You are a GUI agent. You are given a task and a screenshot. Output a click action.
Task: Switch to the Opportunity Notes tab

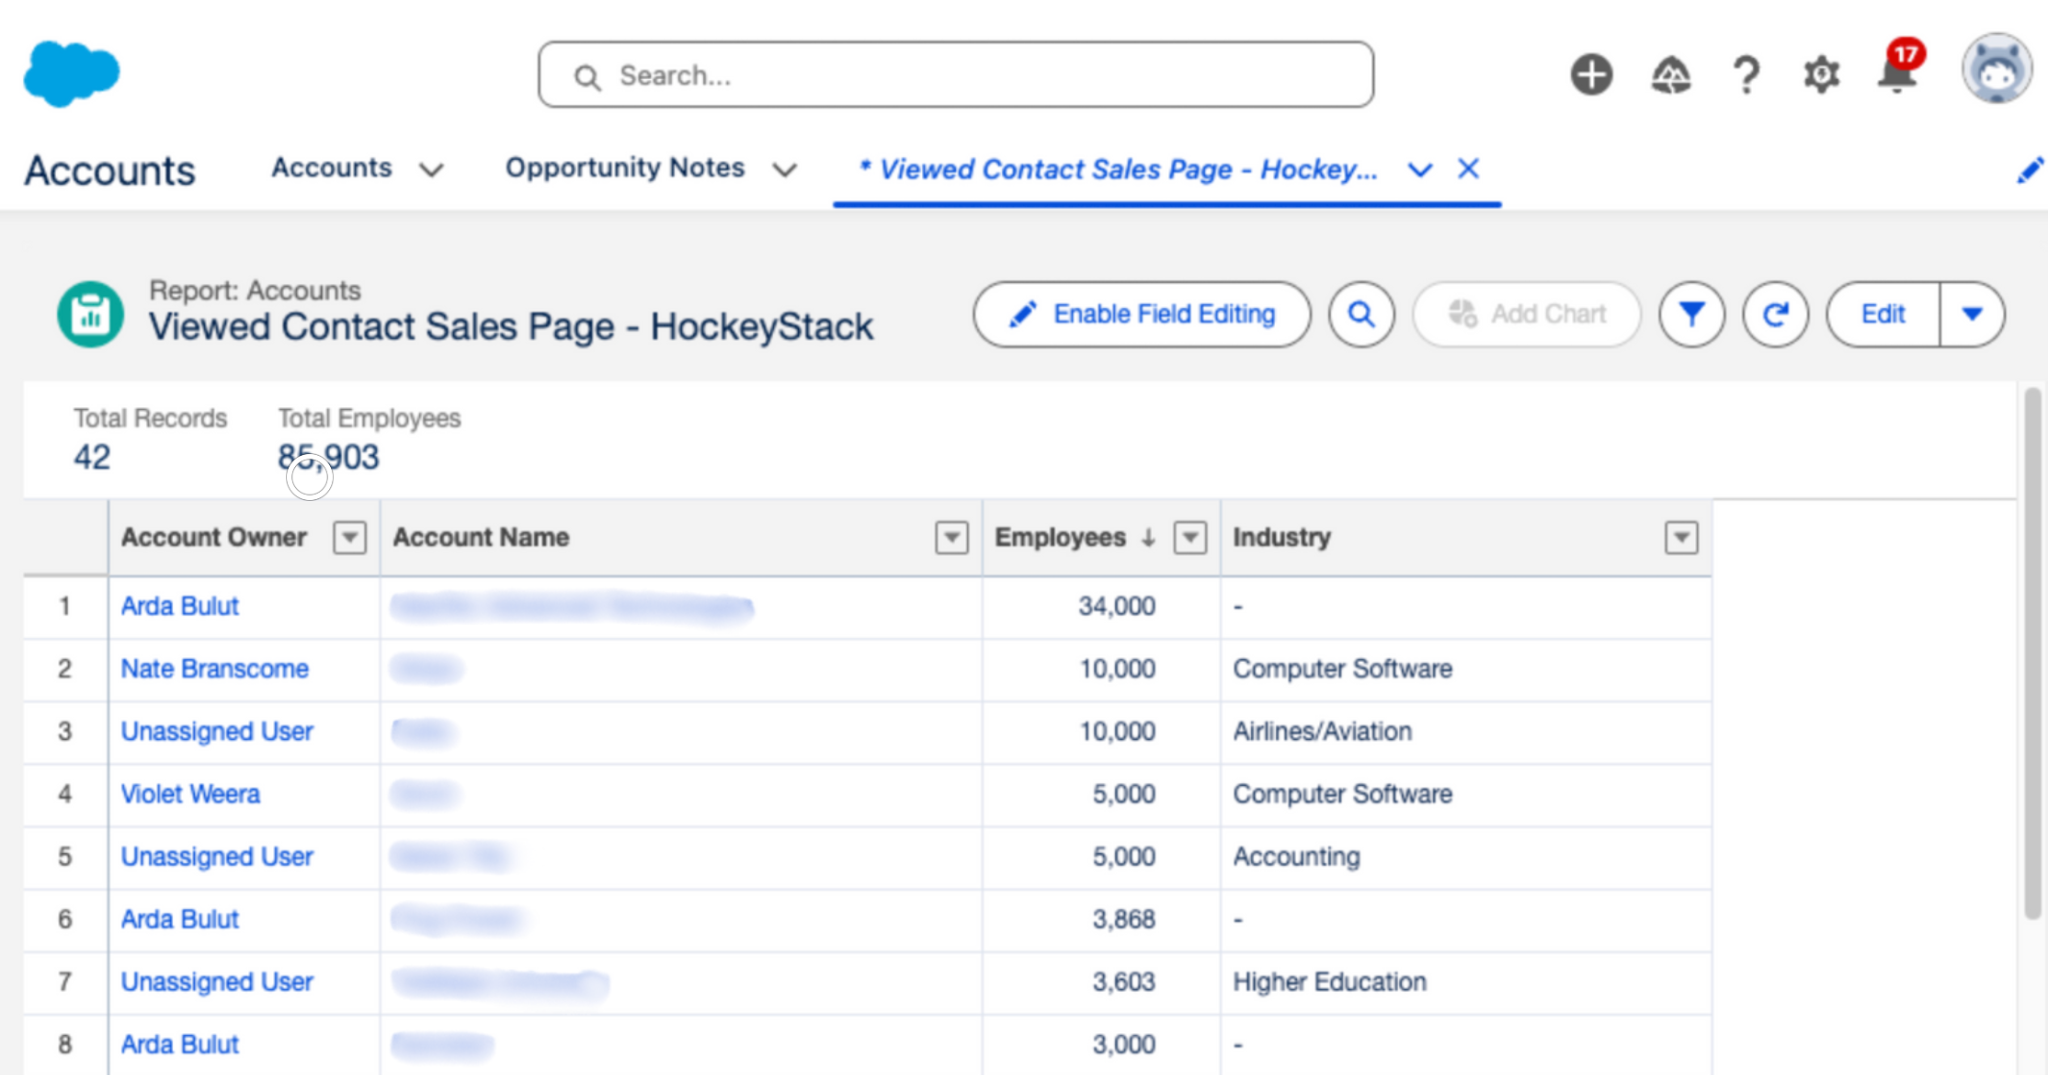625,168
